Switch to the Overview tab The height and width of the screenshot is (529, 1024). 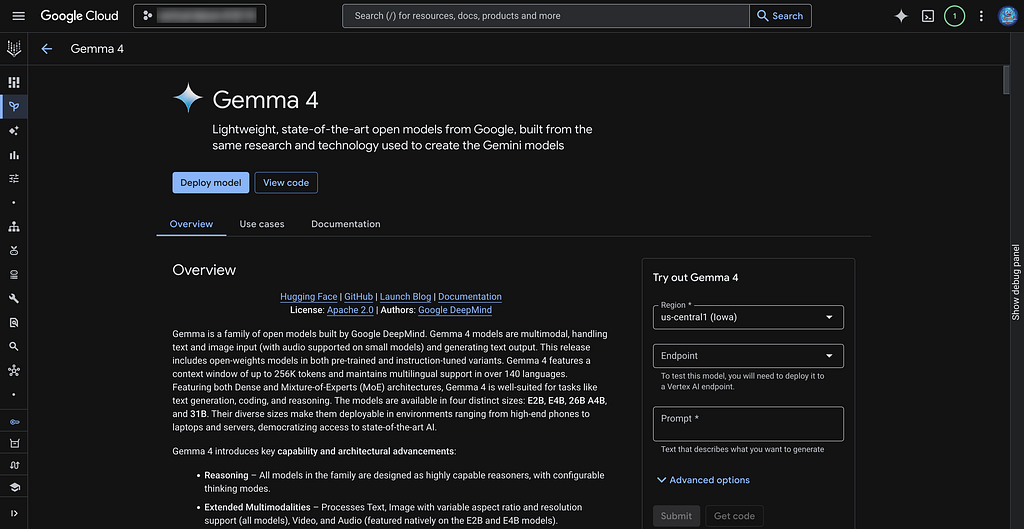click(x=191, y=224)
